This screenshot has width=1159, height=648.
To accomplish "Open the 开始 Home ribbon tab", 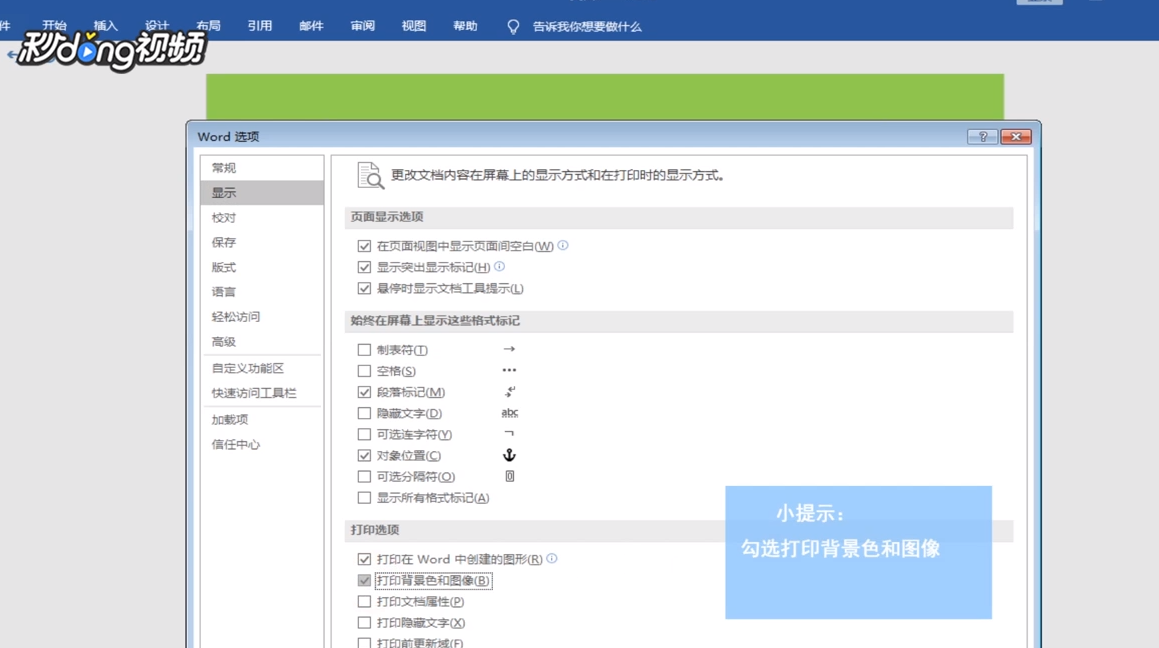I will click(54, 26).
